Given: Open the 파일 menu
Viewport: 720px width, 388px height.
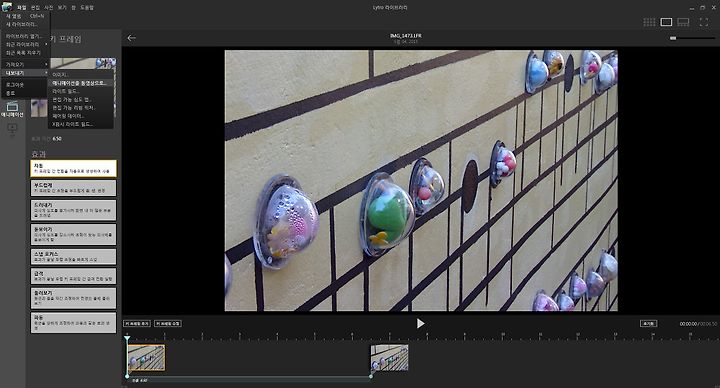Looking at the screenshot, I should click(x=22, y=8).
